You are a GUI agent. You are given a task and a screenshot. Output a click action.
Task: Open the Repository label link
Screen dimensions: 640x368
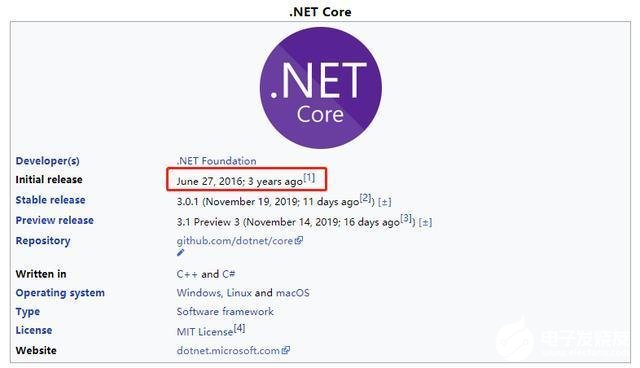point(43,241)
